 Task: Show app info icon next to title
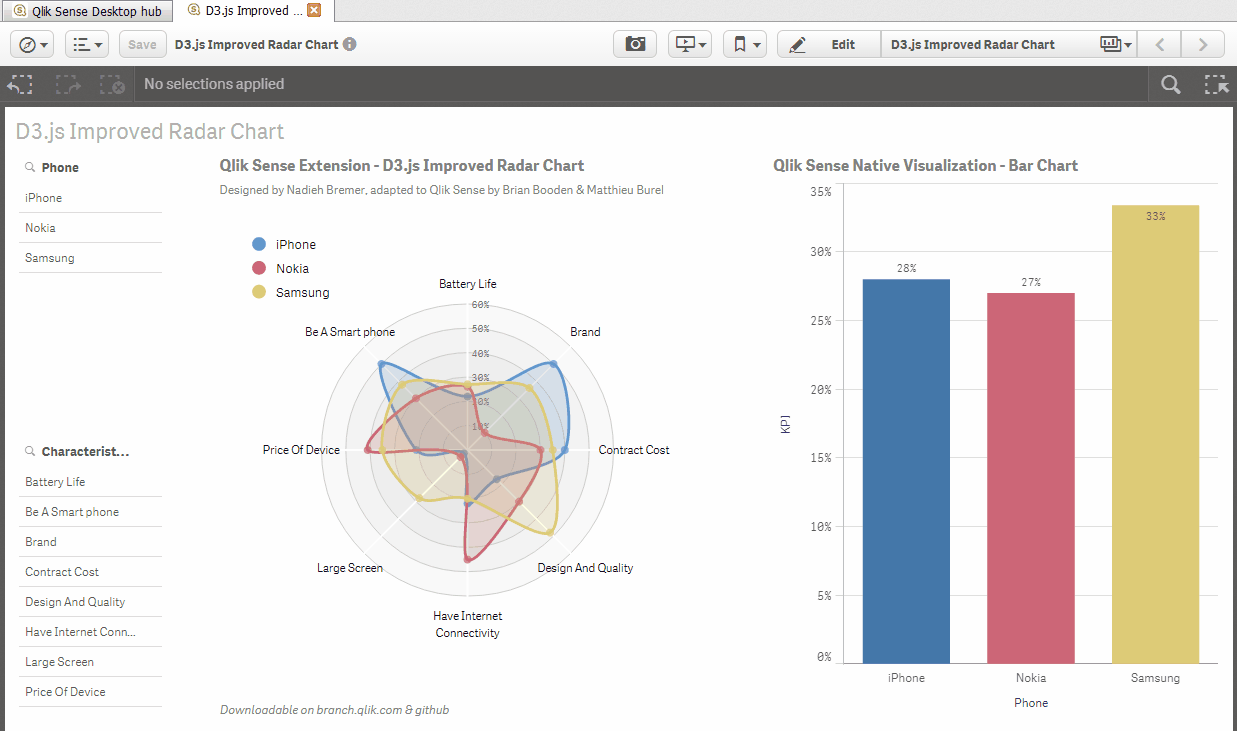(x=350, y=44)
